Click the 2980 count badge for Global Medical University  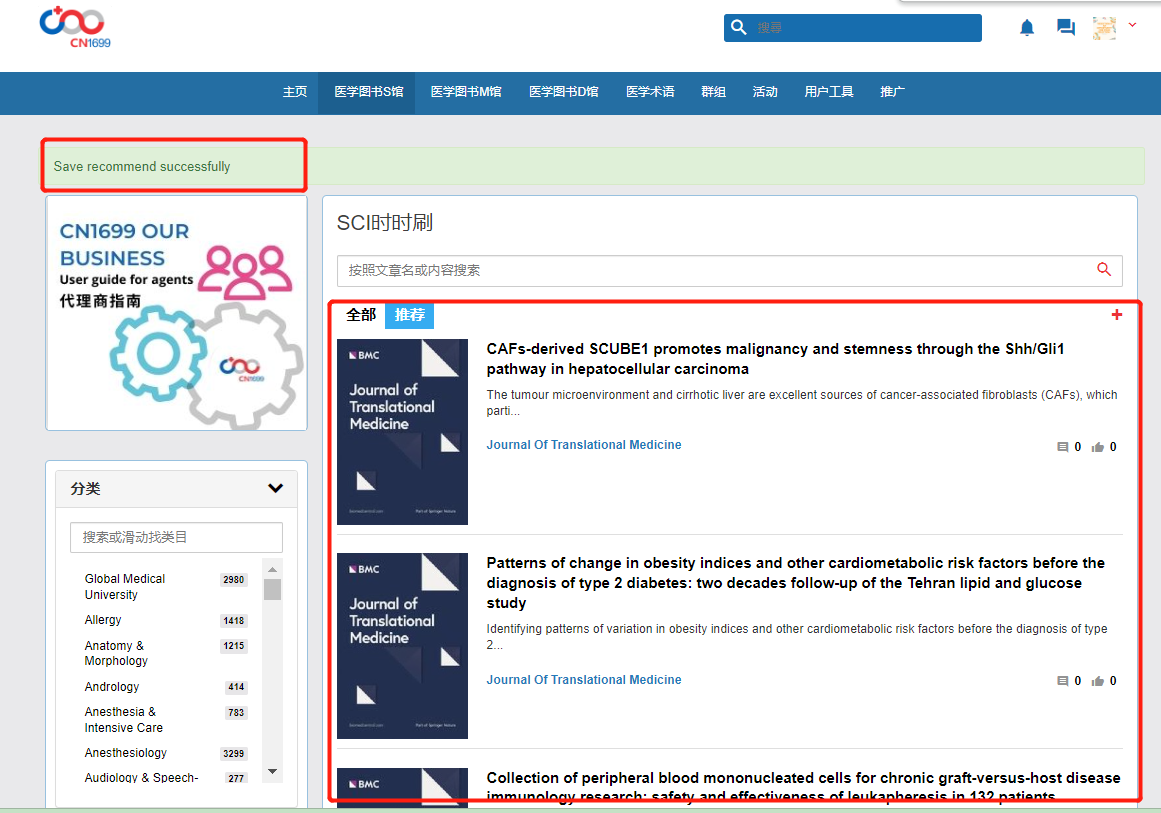pyautogui.click(x=233, y=580)
